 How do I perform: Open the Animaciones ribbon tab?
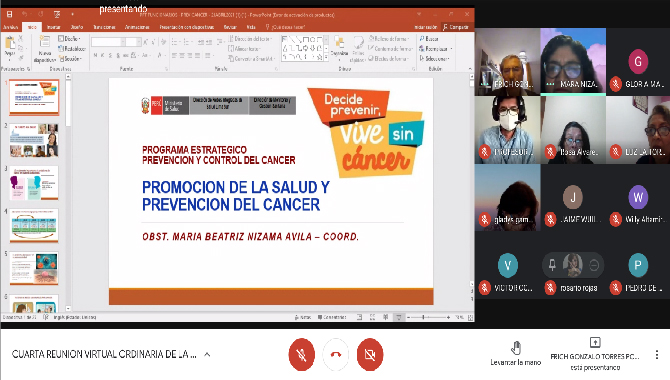point(137,27)
